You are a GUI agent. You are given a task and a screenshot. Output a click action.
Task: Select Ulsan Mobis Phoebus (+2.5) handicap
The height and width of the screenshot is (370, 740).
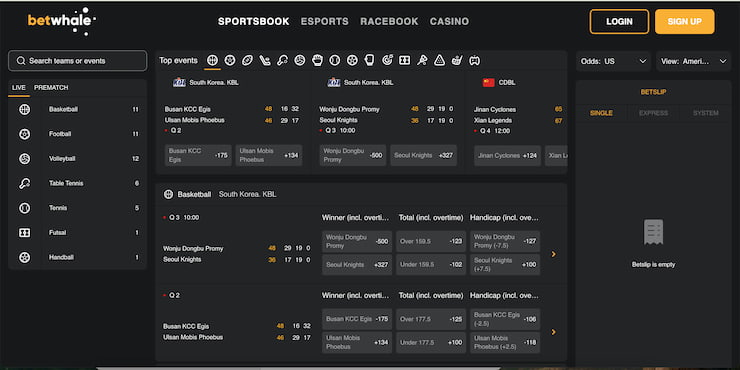point(505,343)
